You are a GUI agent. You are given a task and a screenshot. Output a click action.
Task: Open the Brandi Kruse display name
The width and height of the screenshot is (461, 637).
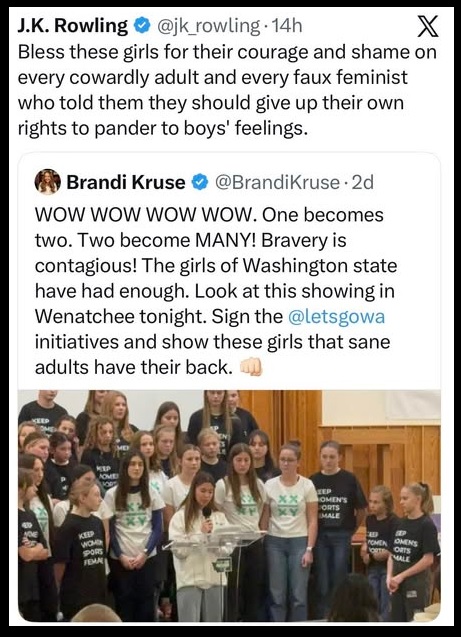click(x=126, y=182)
